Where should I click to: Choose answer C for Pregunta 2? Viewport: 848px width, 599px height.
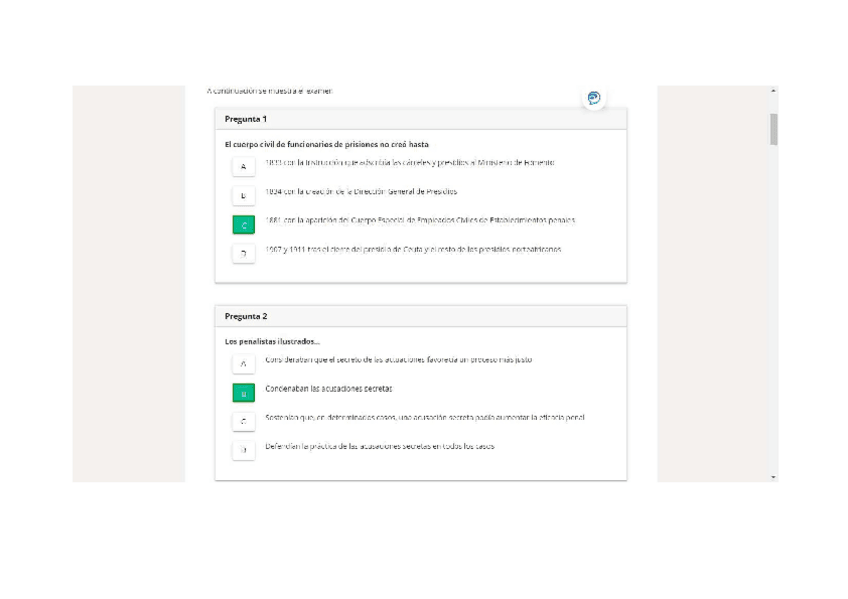tap(243, 422)
